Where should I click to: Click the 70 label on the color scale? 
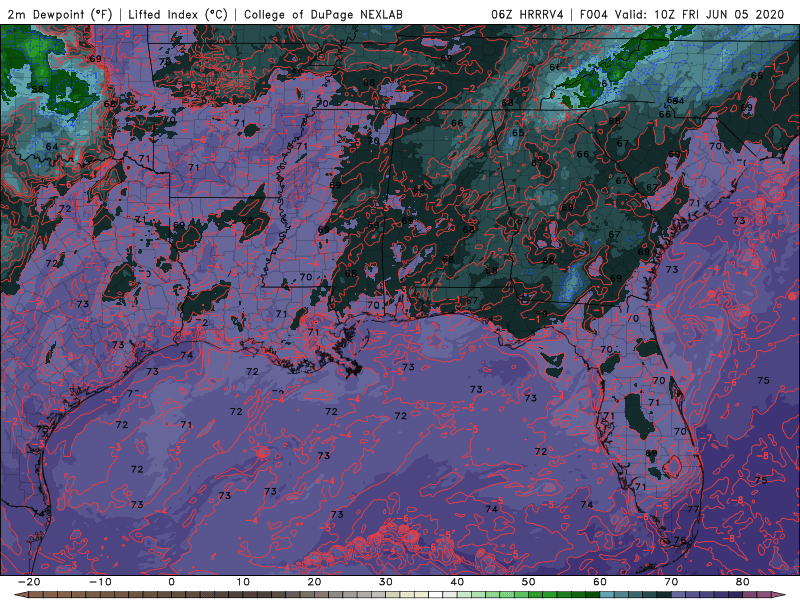671,582
